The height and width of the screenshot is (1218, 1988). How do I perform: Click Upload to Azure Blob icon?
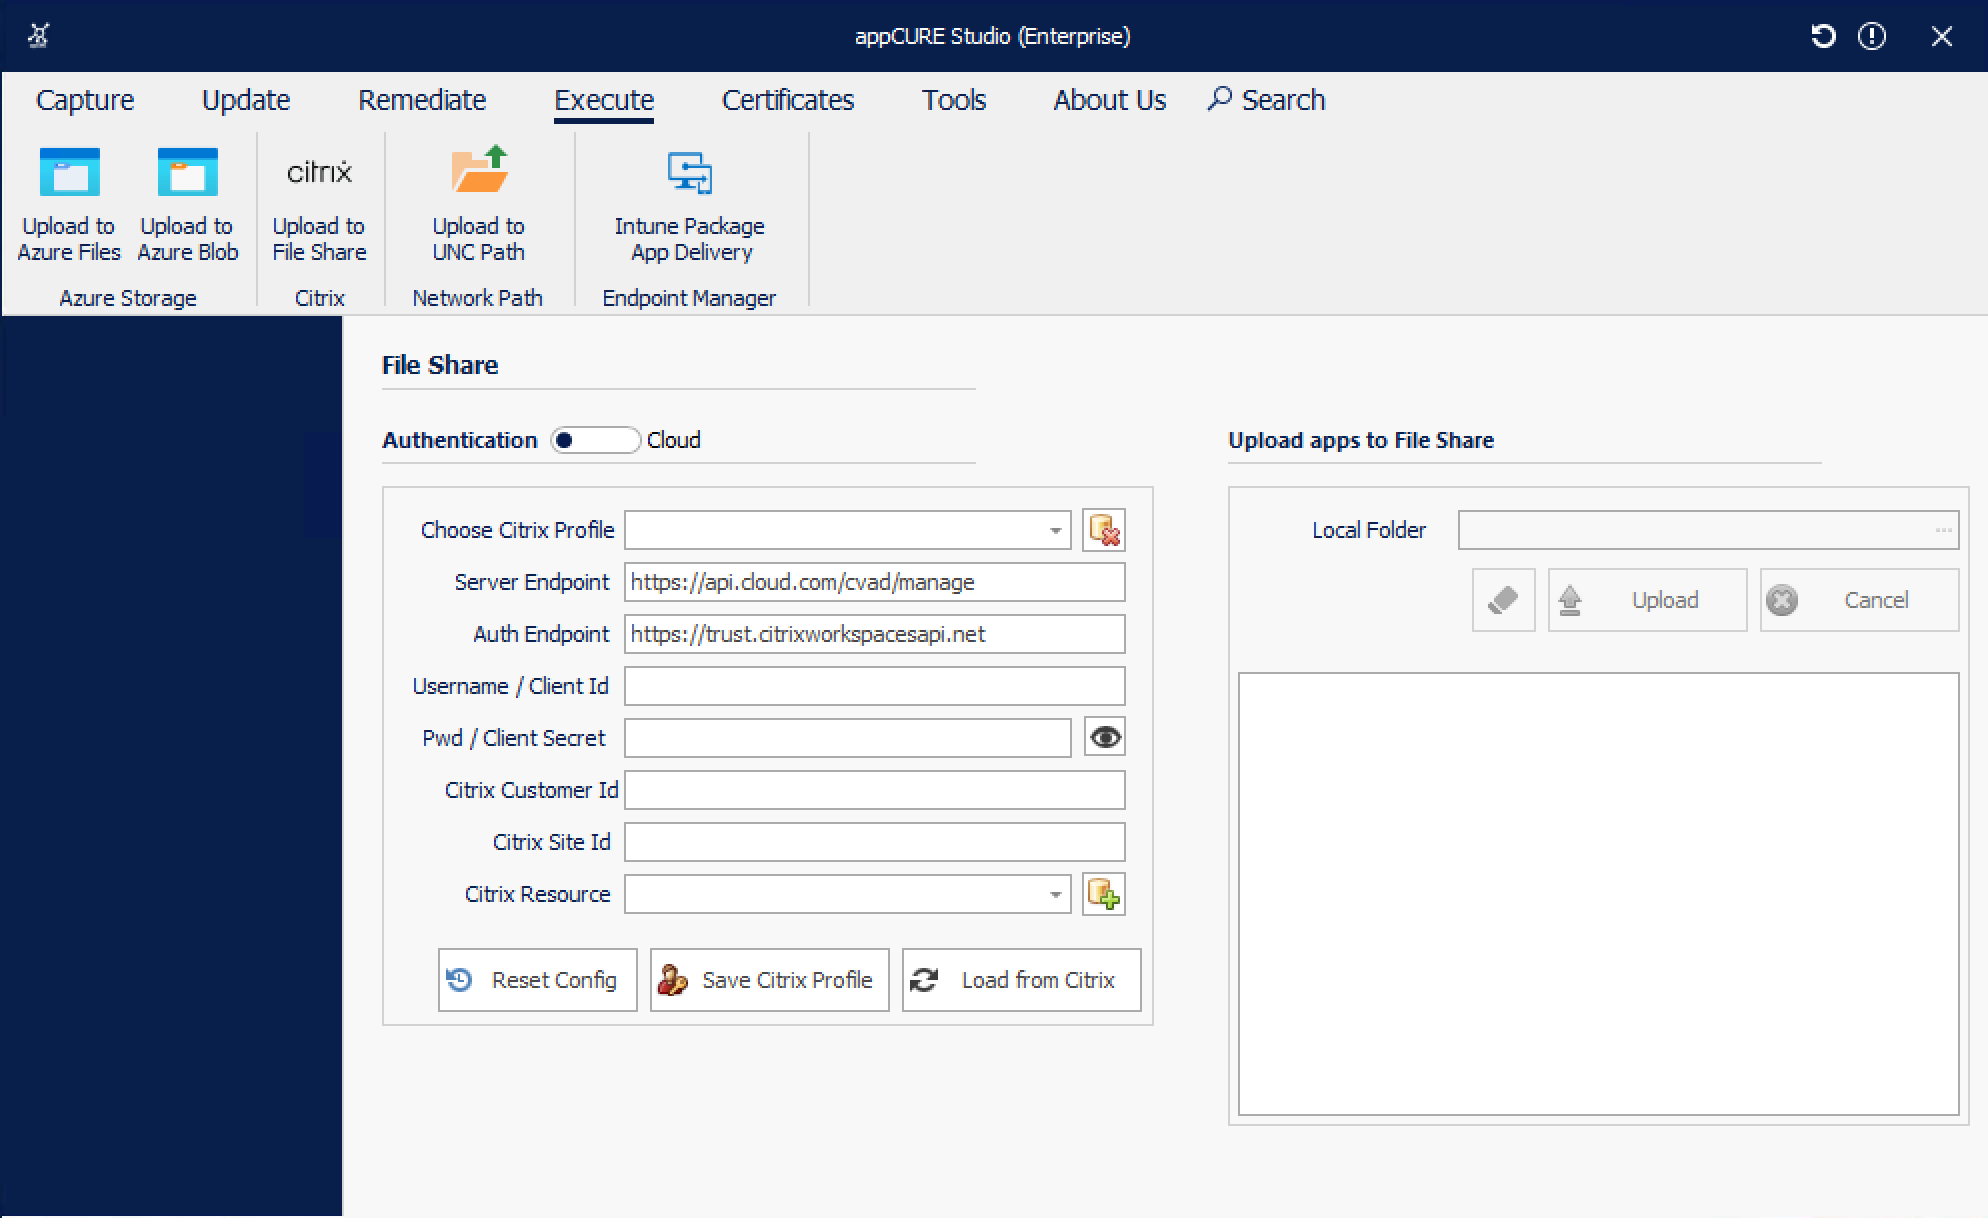(187, 174)
